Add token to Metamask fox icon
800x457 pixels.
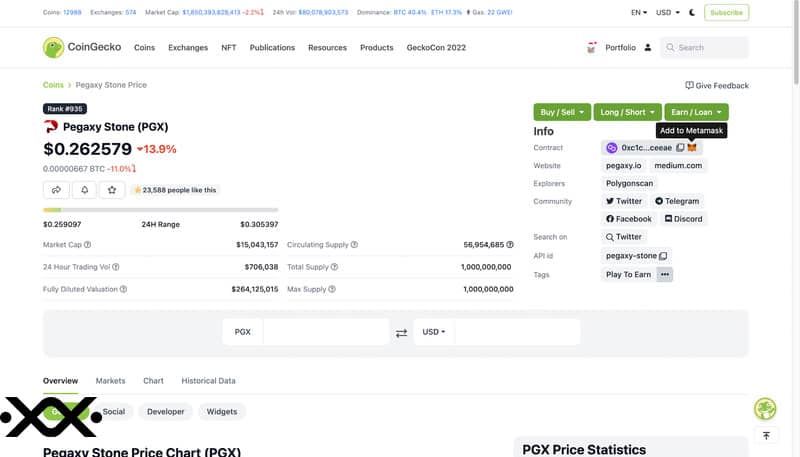click(x=692, y=147)
